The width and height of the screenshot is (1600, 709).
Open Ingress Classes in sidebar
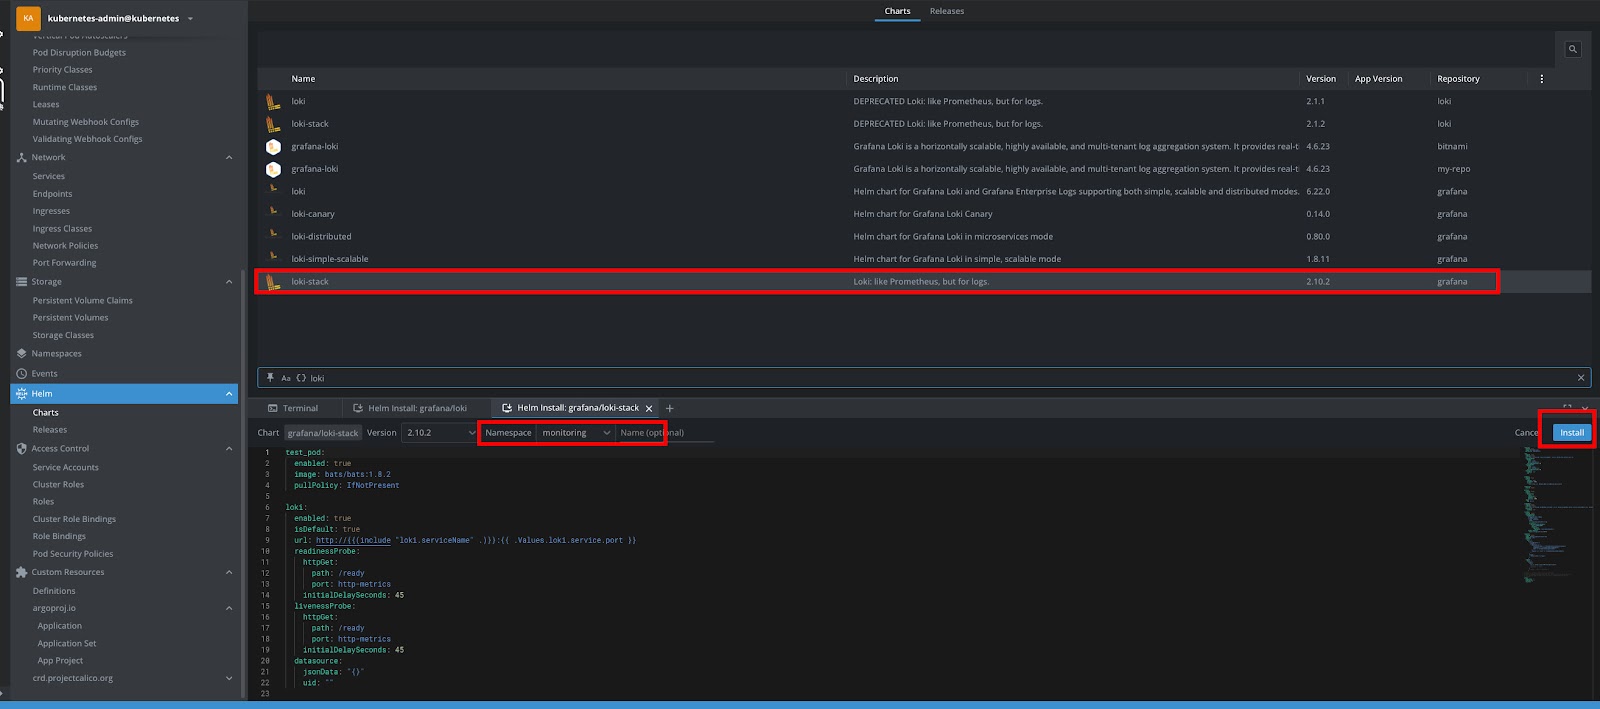62,229
